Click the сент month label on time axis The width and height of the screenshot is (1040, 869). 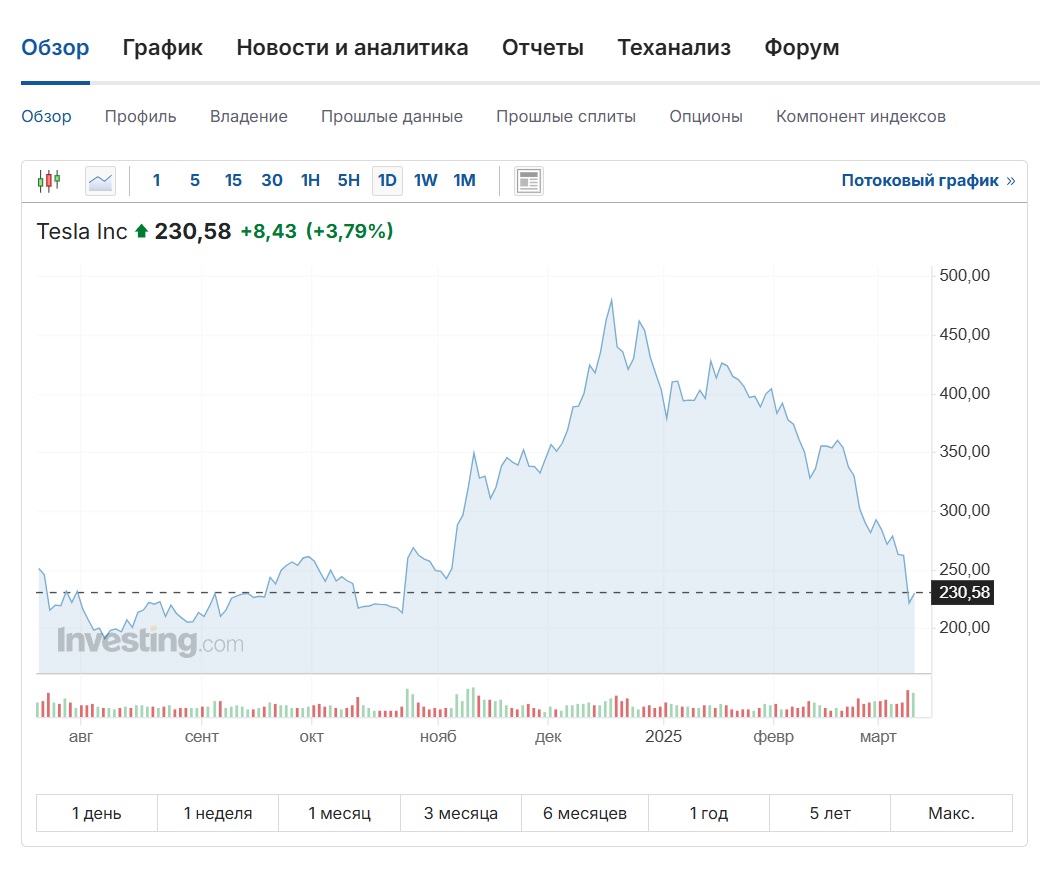click(202, 737)
